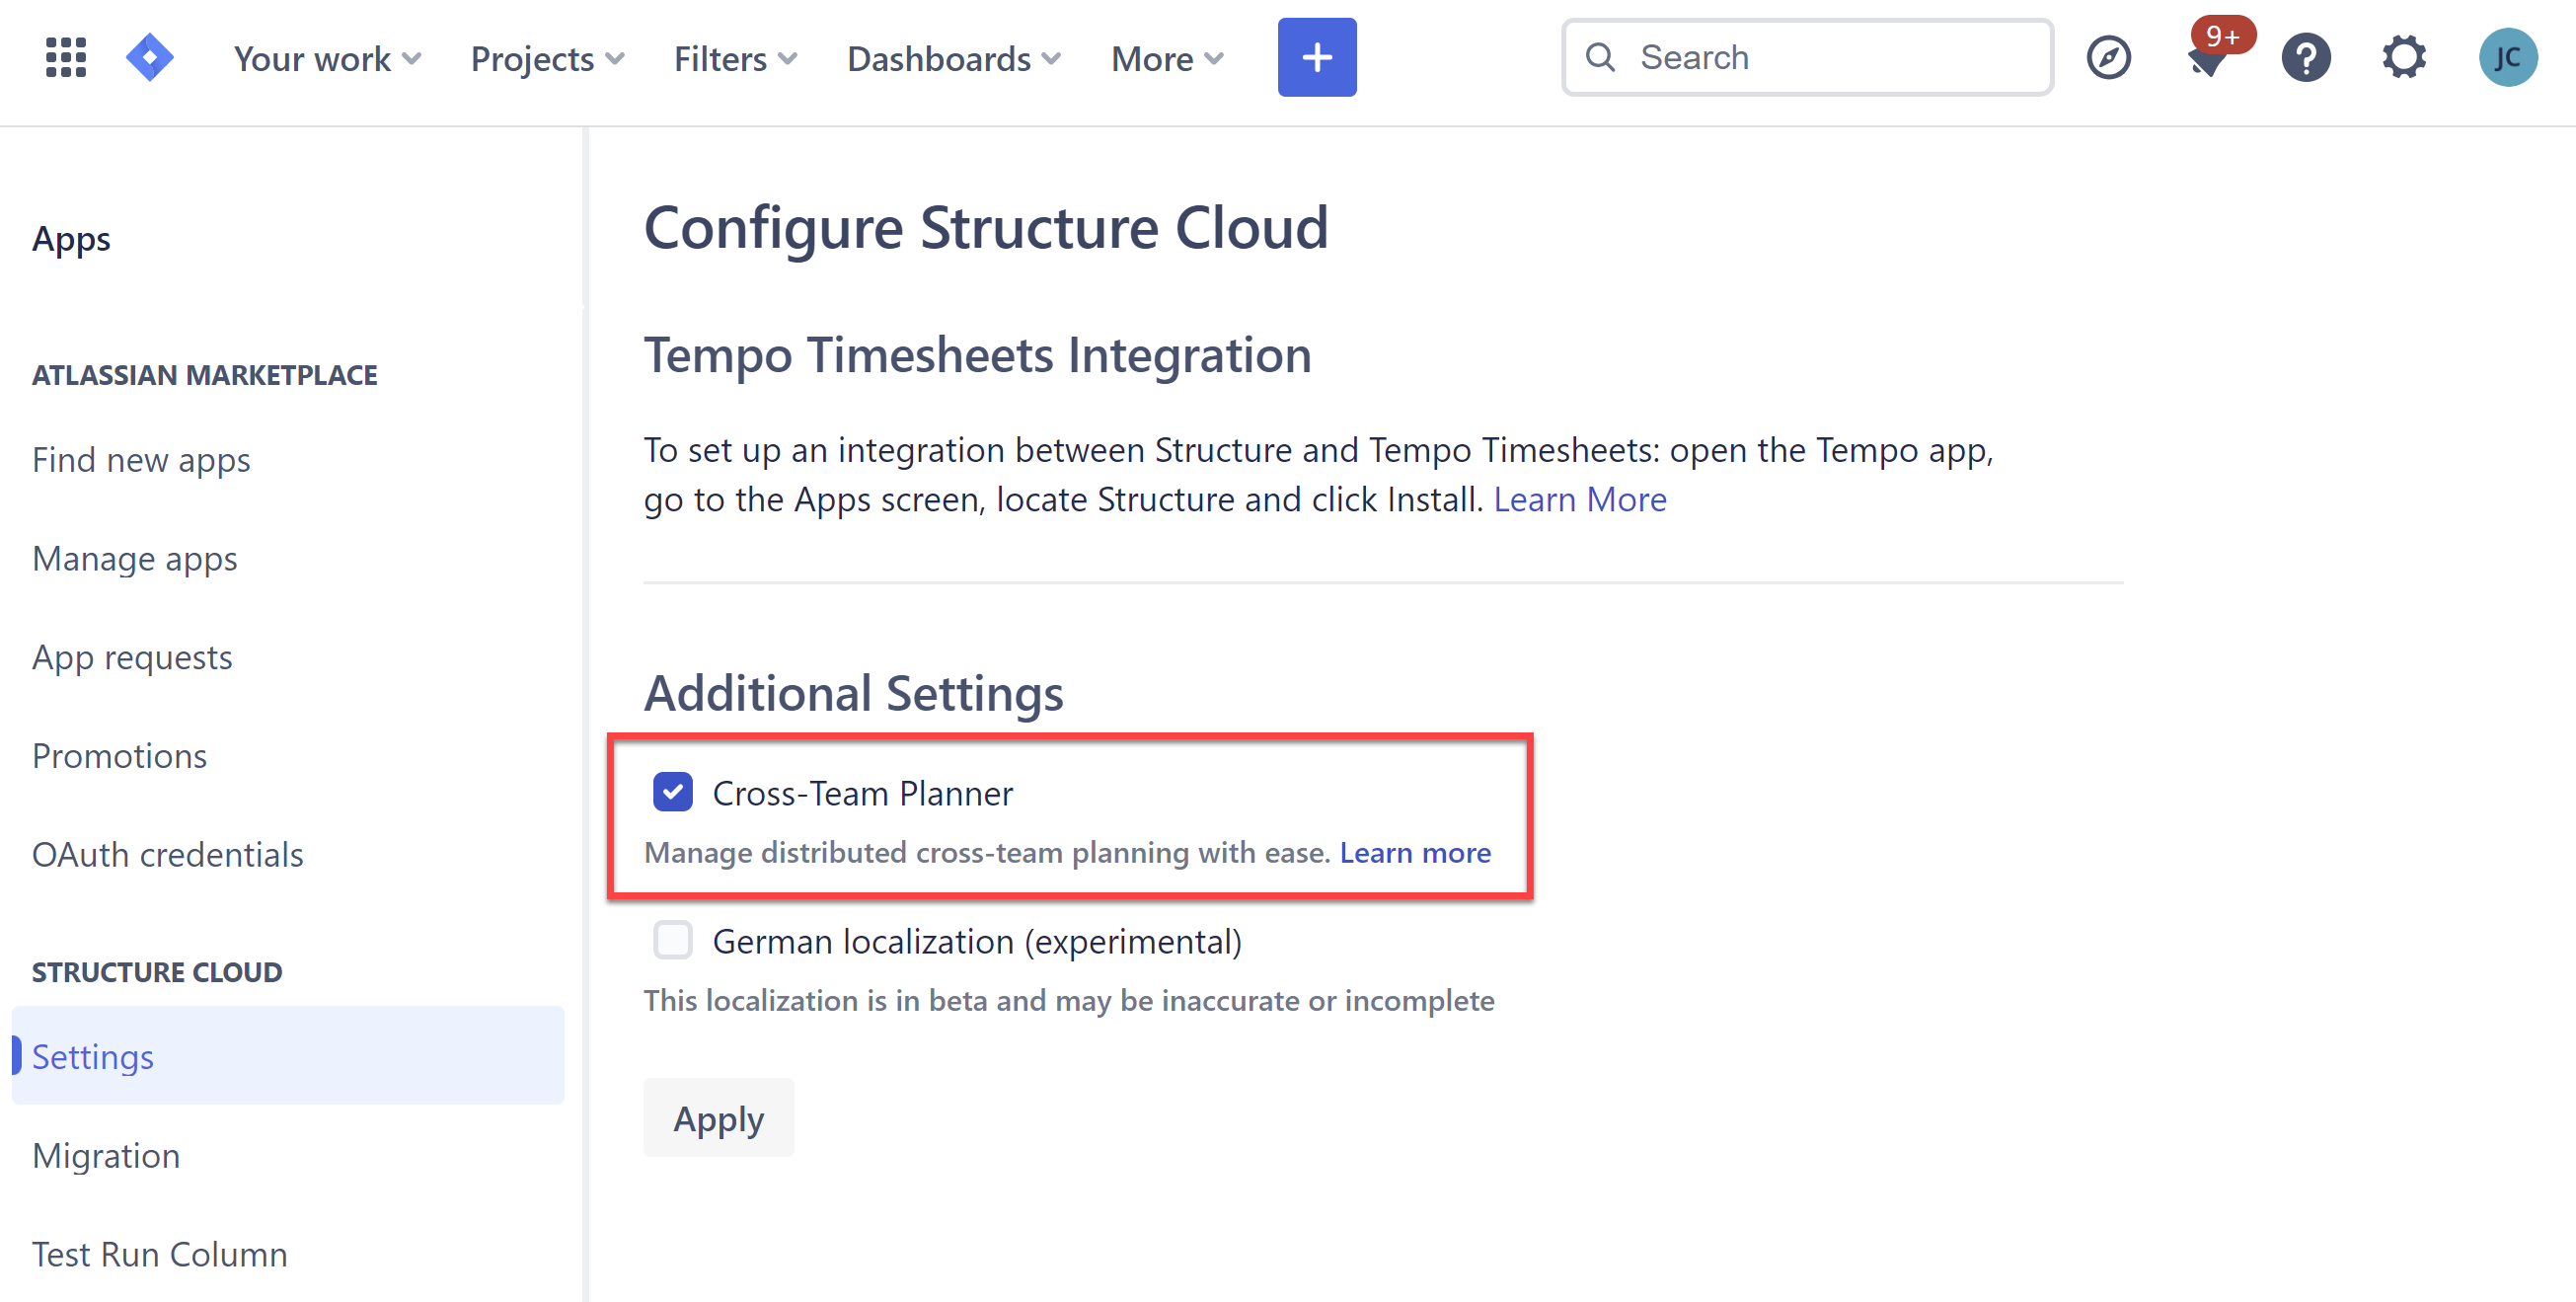Viewport: 2576px width, 1302px height.
Task: Open the JC profile avatar
Action: [x=2509, y=57]
